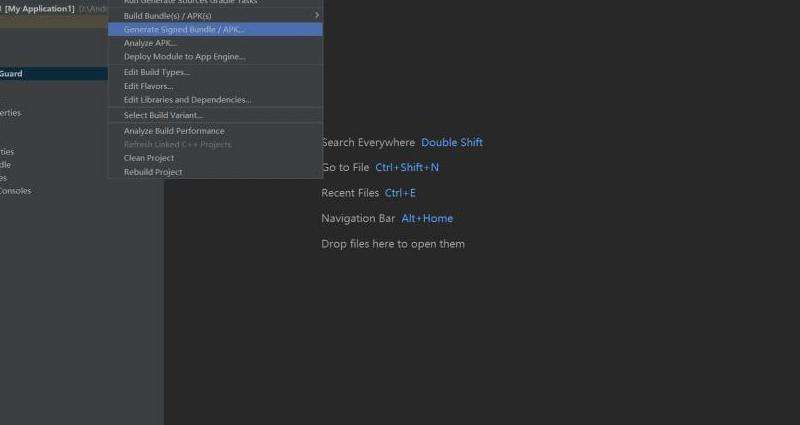This screenshot has width=800, height=425.
Task: Click Select Build Variant...
Action: (x=215, y=115)
